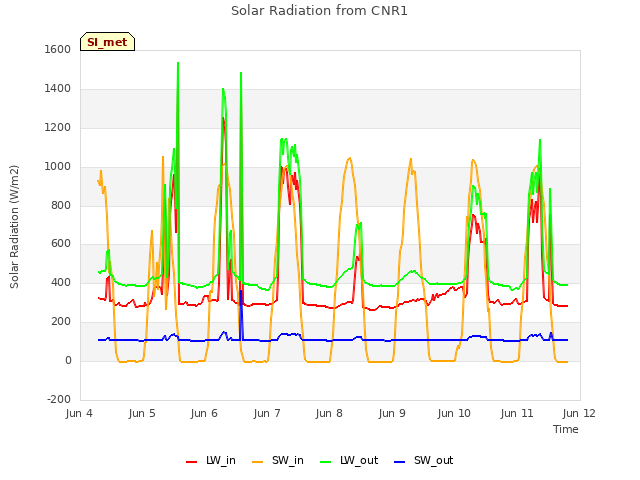Click orange SW_in legend color marker
Screen dimensions: 640x480
[x=258, y=462]
